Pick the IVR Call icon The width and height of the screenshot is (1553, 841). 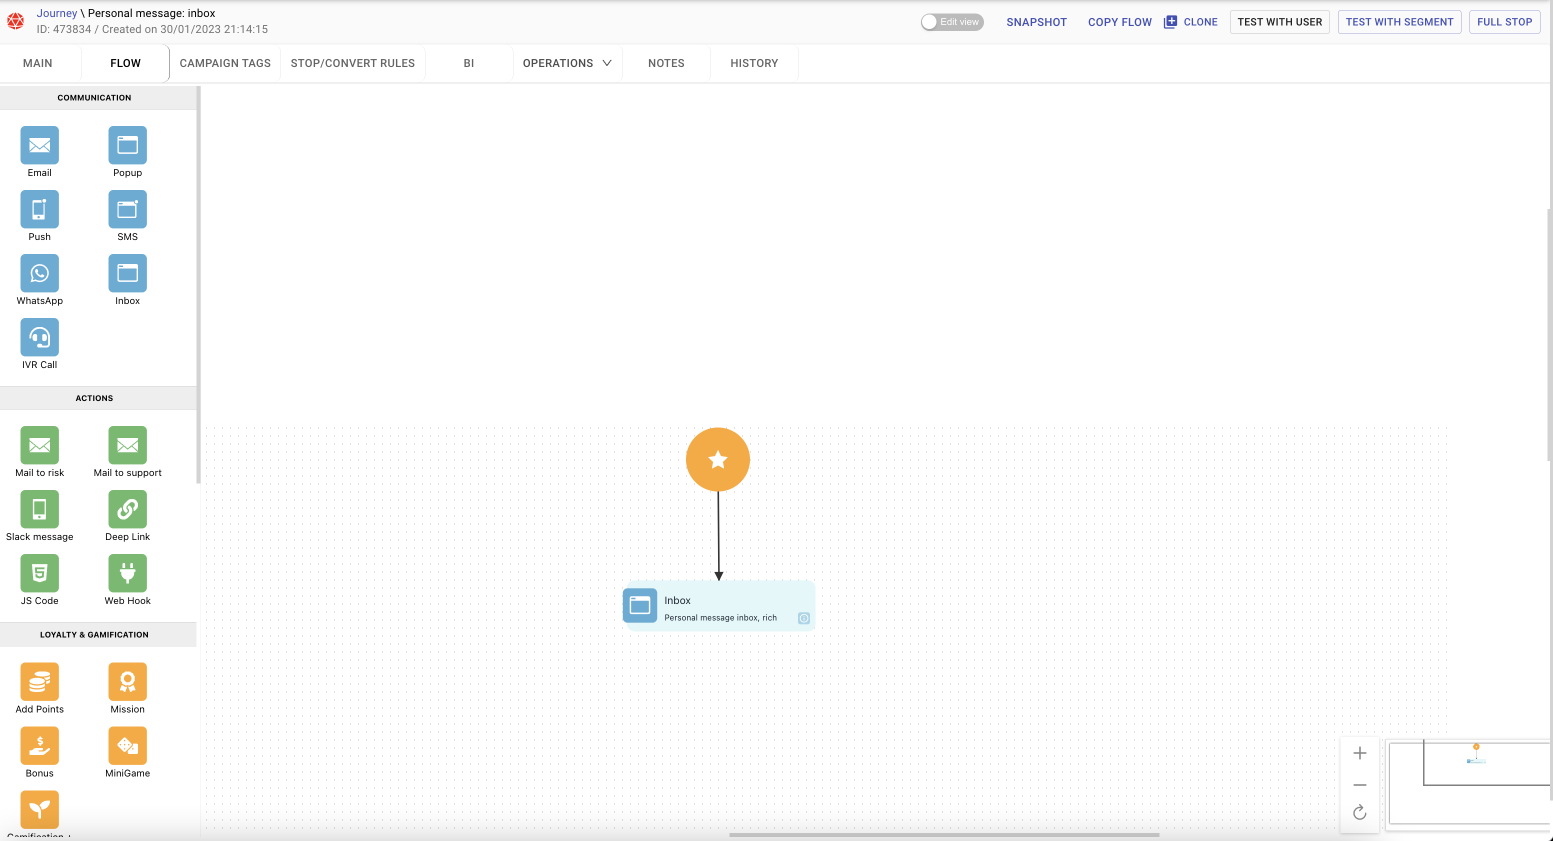(x=40, y=338)
